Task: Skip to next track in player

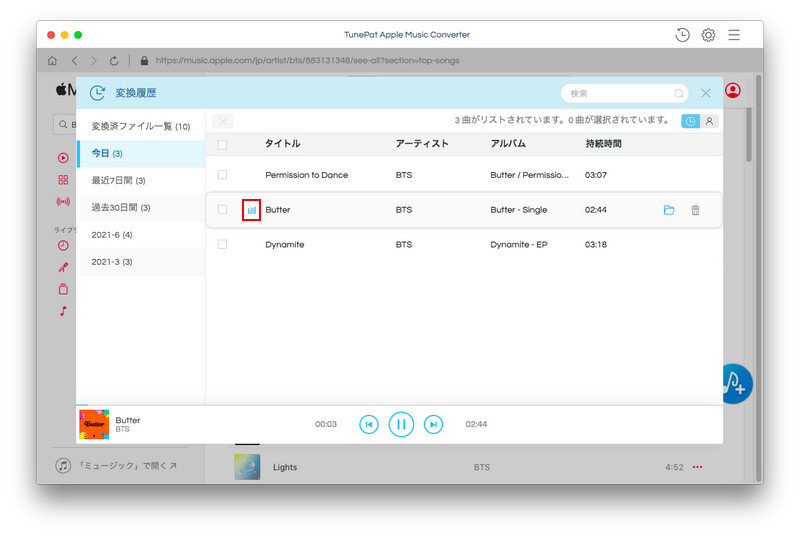Action: 433,424
